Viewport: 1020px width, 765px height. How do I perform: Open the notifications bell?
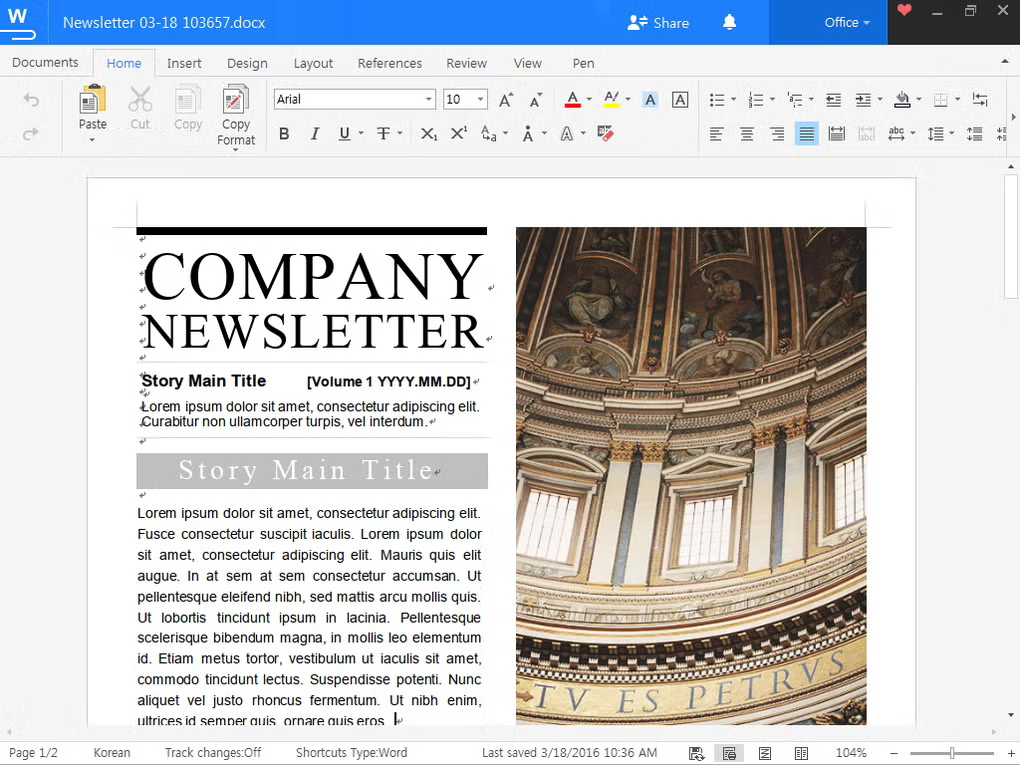coord(729,22)
